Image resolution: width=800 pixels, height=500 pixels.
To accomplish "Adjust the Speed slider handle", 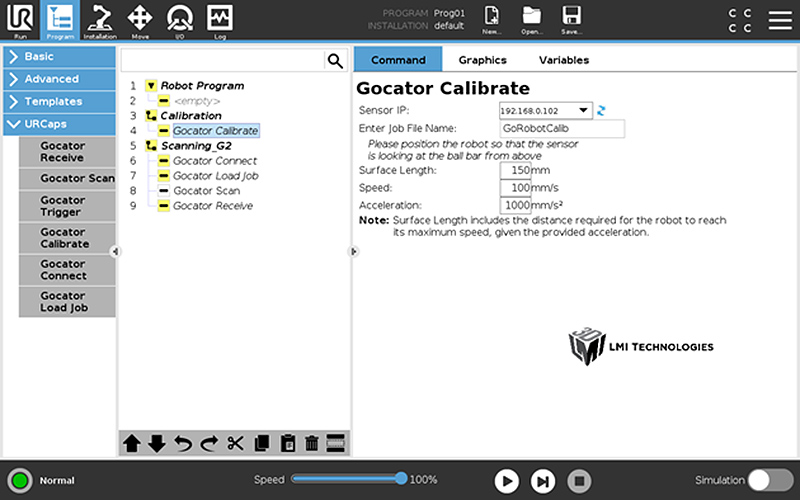I will pos(402,479).
